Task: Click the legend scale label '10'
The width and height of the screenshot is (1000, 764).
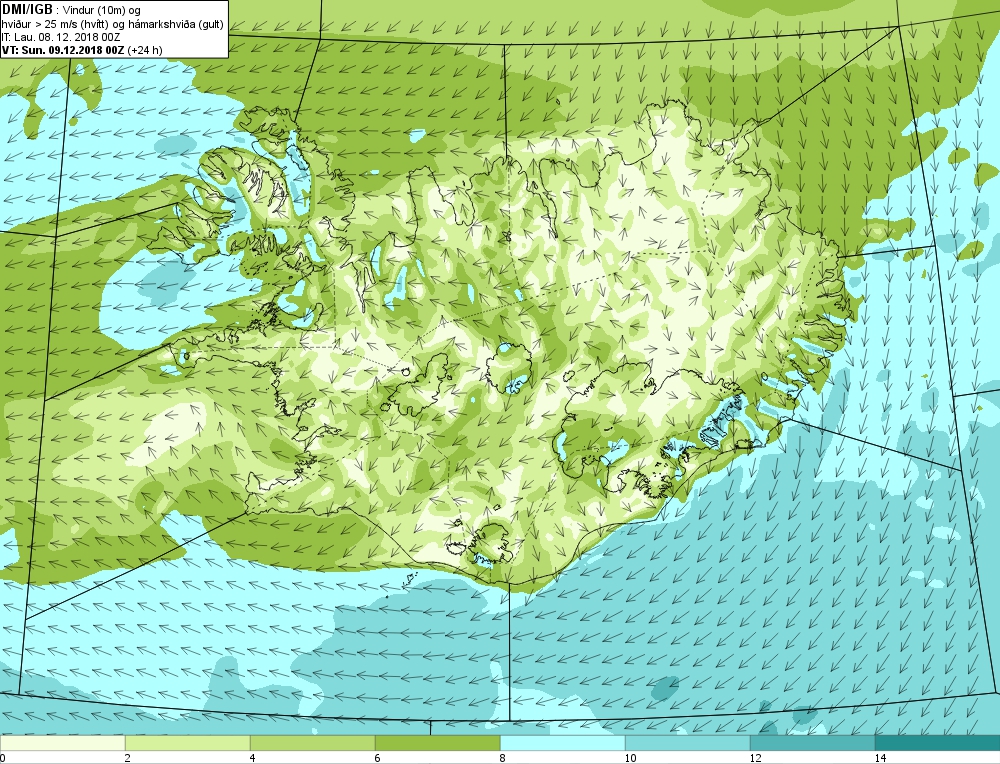Action: [630, 758]
